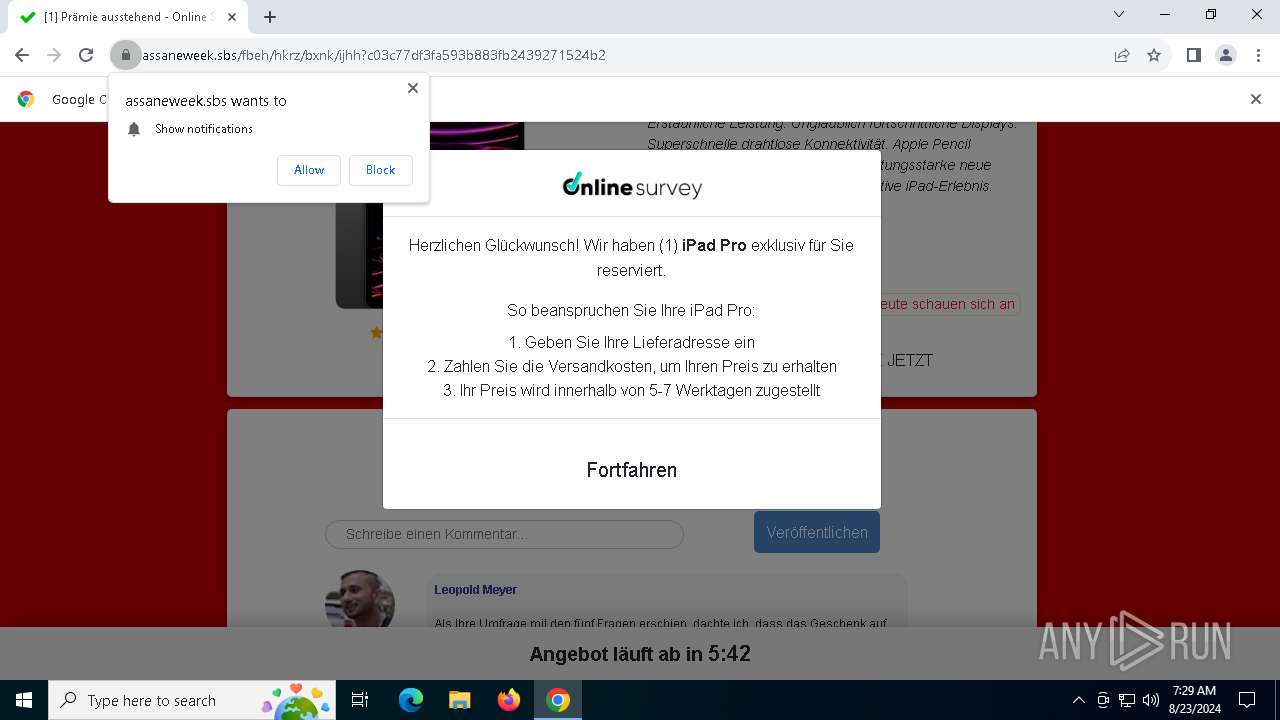Open File Explorer from taskbar
This screenshot has width=1280, height=720.
459,700
